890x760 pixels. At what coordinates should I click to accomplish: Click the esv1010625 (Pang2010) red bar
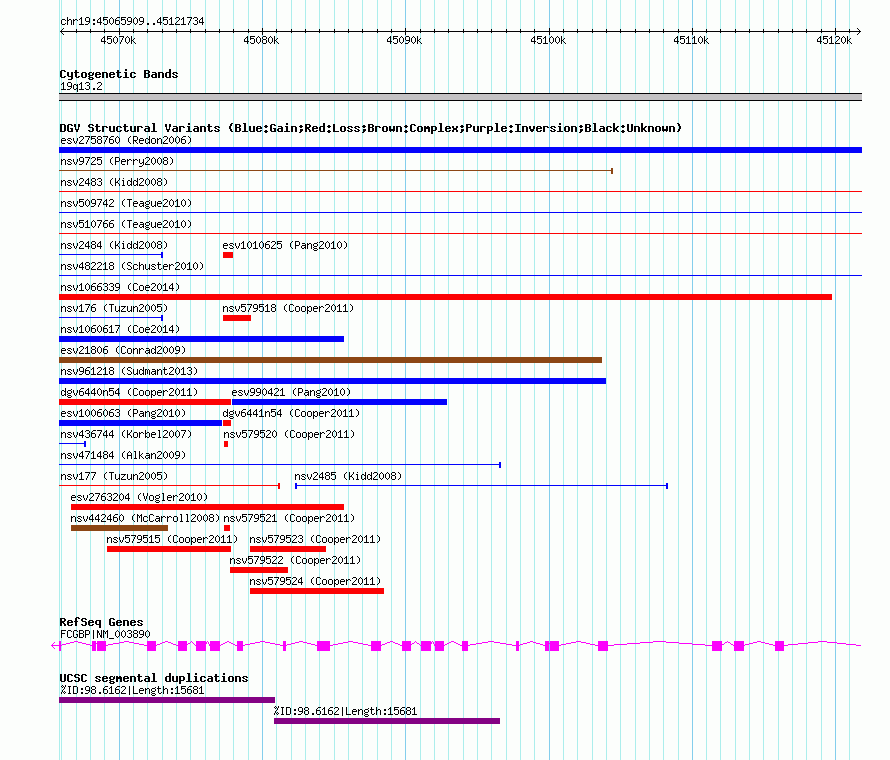tap(228, 255)
